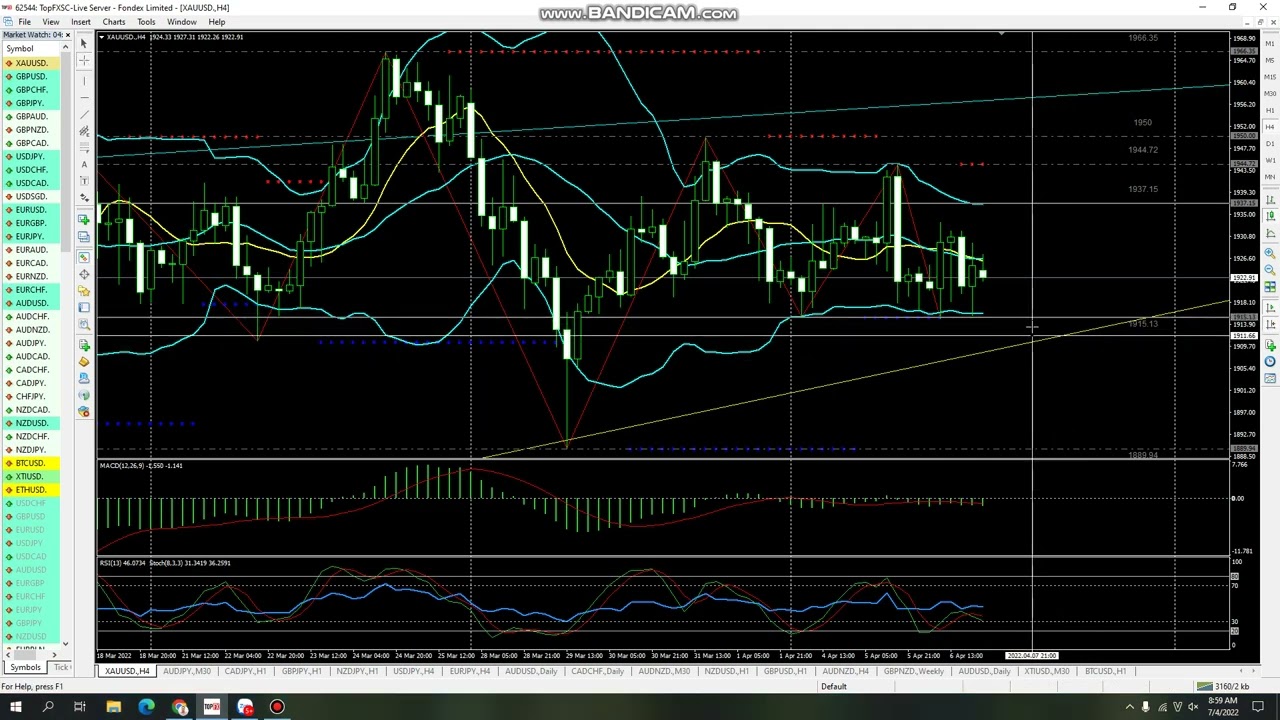Open Windows Start menu
The image size is (1280, 720).
15,708
